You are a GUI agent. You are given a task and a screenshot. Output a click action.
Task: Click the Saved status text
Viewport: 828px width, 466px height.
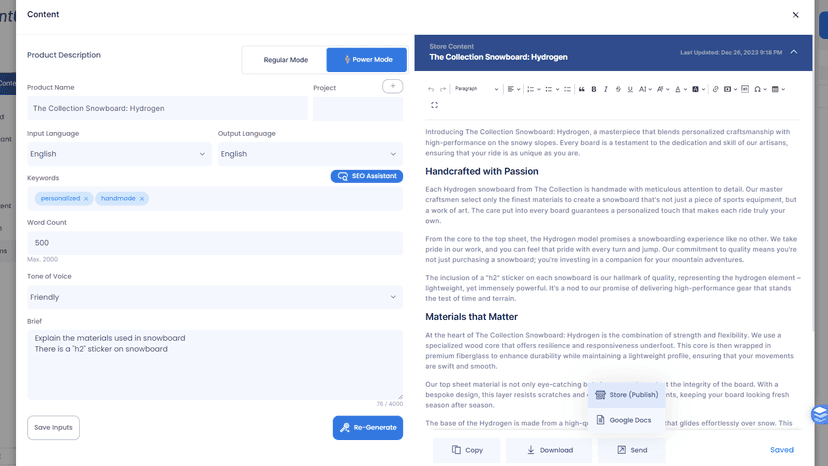point(782,450)
